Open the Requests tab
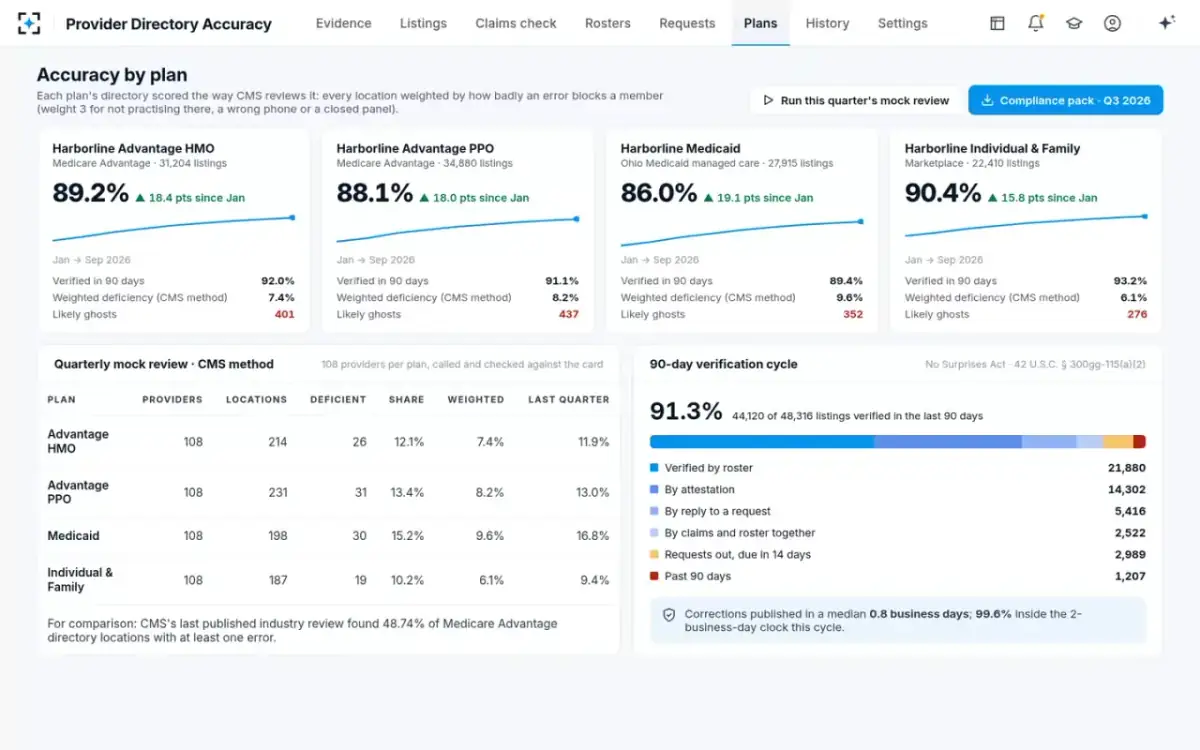This screenshot has width=1200, height=750. [687, 23]
